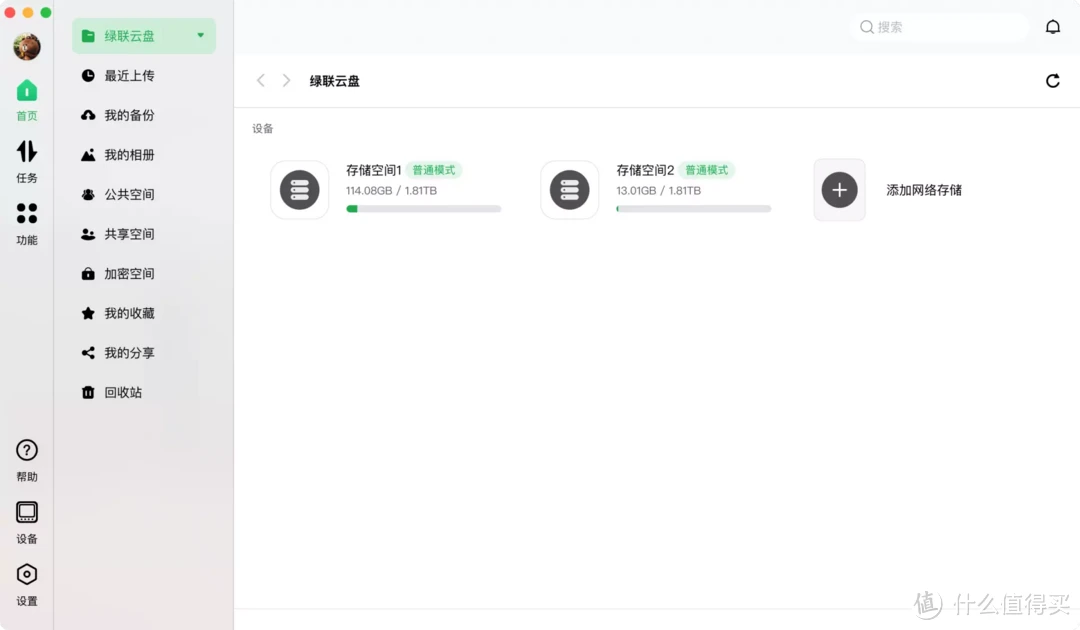Select 最近上传 in sidebar
The height and width of the screenshot is (630, 1080).
(x=144, y=76)
